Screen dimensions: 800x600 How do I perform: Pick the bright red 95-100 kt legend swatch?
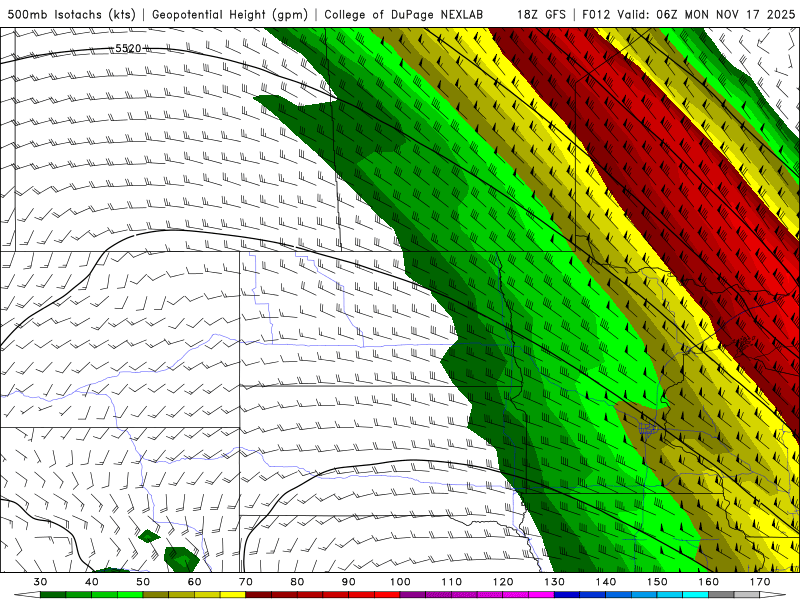point(387,595)
